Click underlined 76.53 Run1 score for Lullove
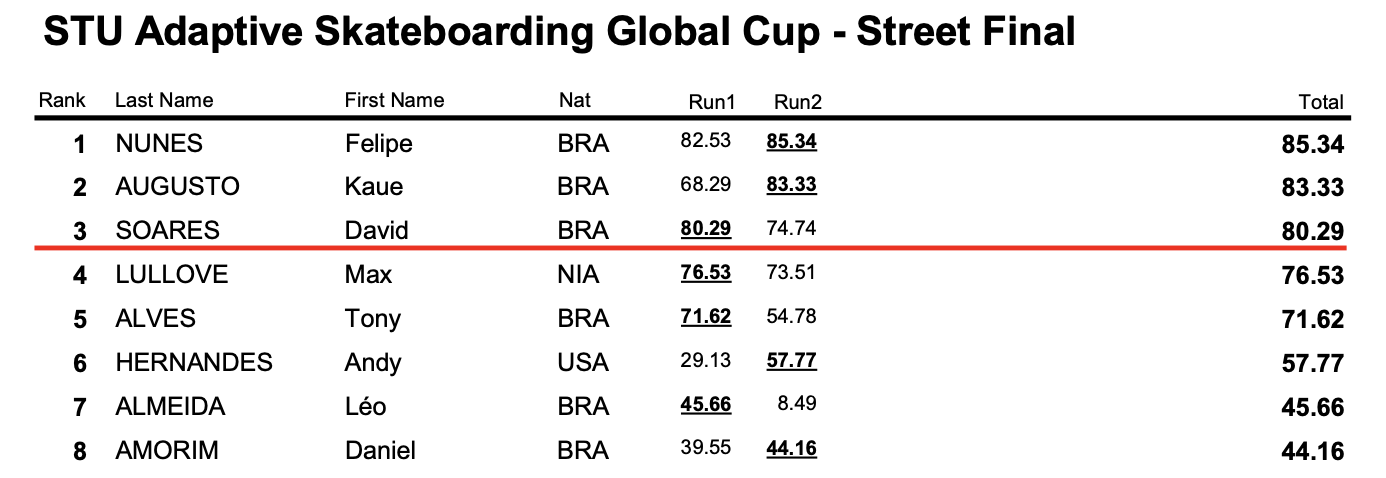Viewport: 1386px width, 478px height. (x=705, y=272)
